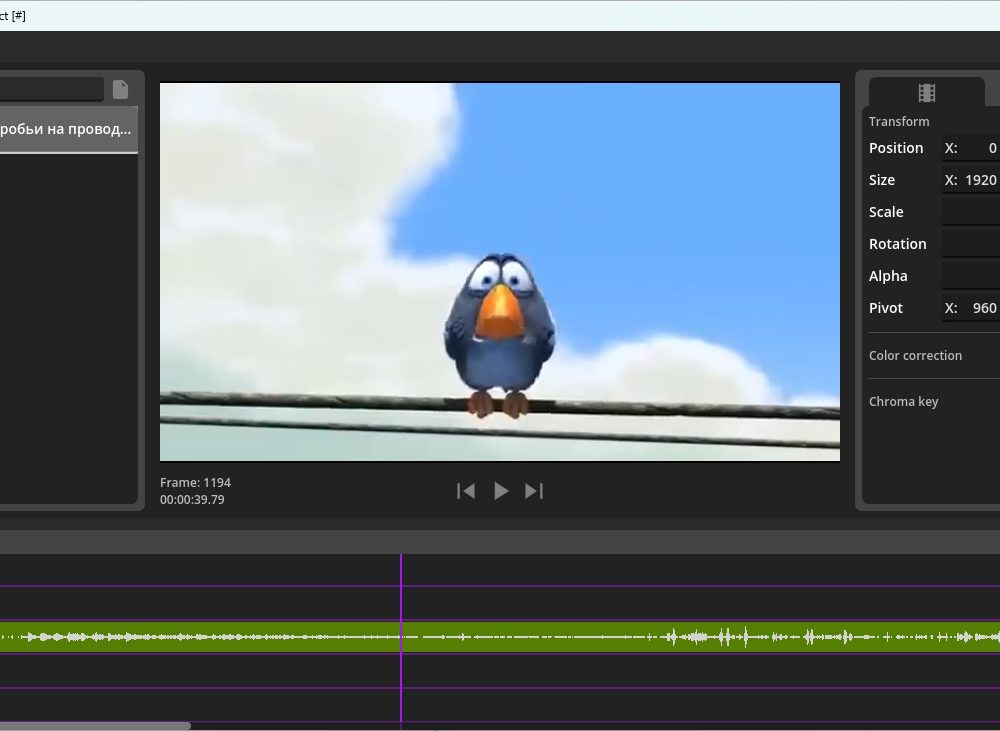1000x731 pixels.
Task: Play the video preview
Action: tap(501, 491)
